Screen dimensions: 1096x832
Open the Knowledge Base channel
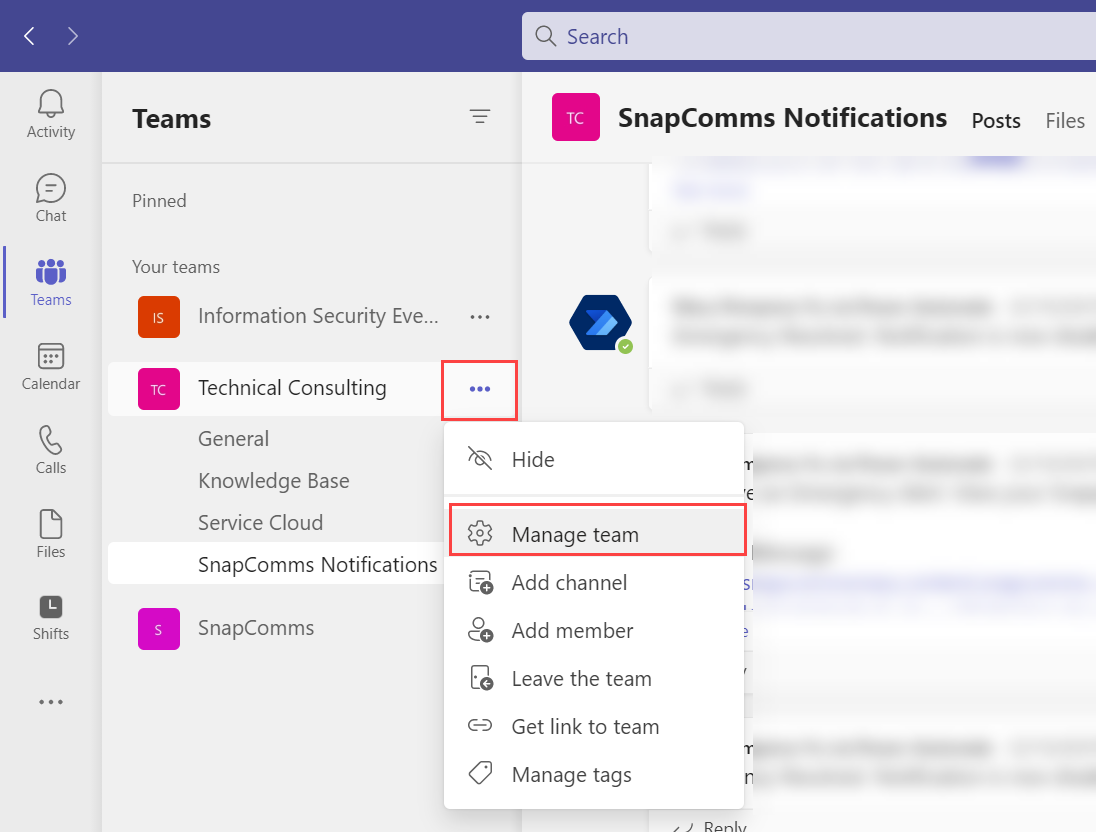coord(274,481)
